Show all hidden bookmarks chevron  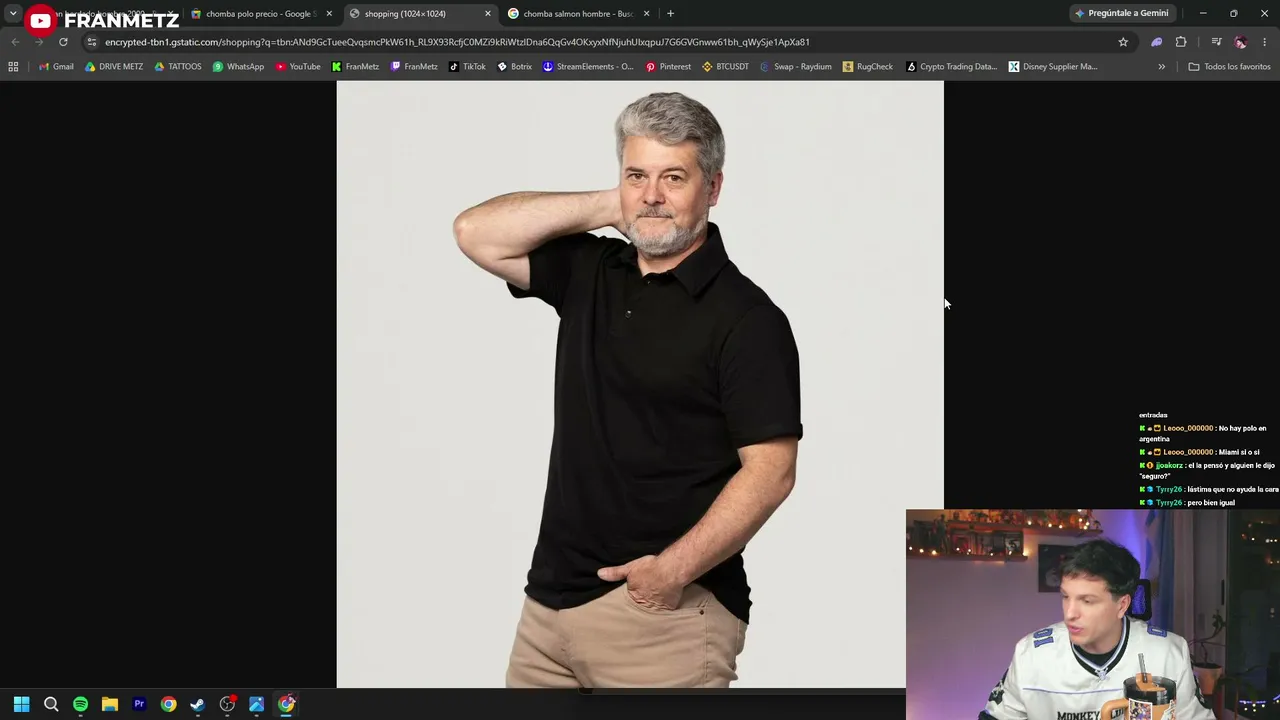pyautogui.click(x=1161, y=67)
